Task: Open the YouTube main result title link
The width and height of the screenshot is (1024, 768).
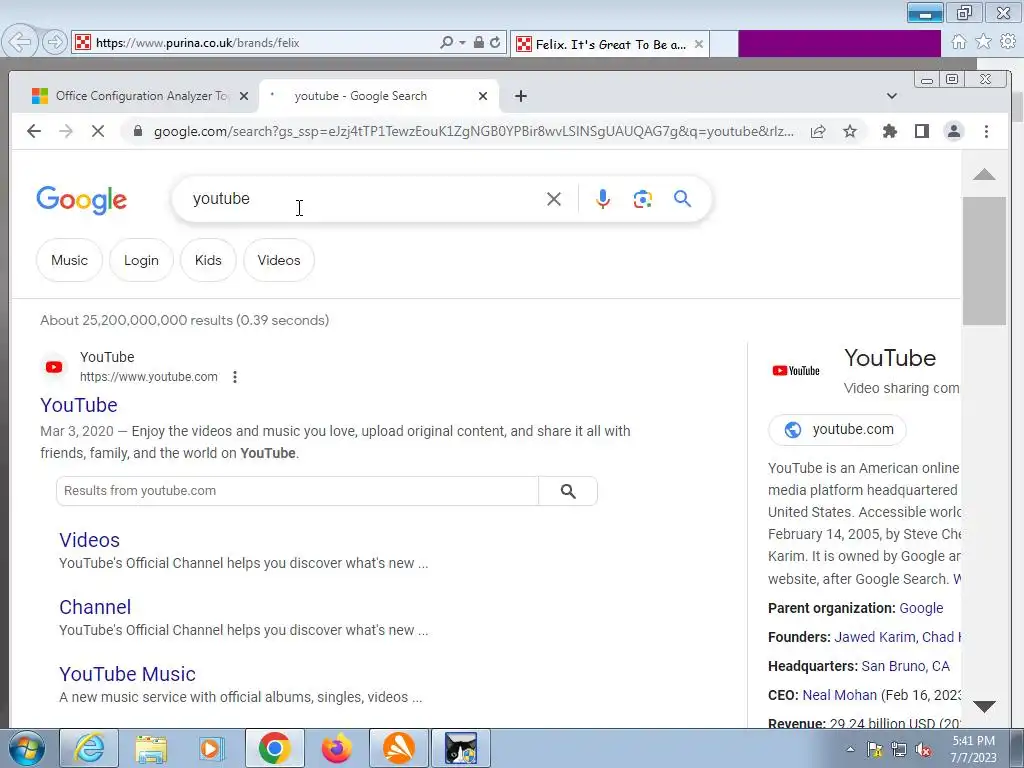Action: [79, 405]
